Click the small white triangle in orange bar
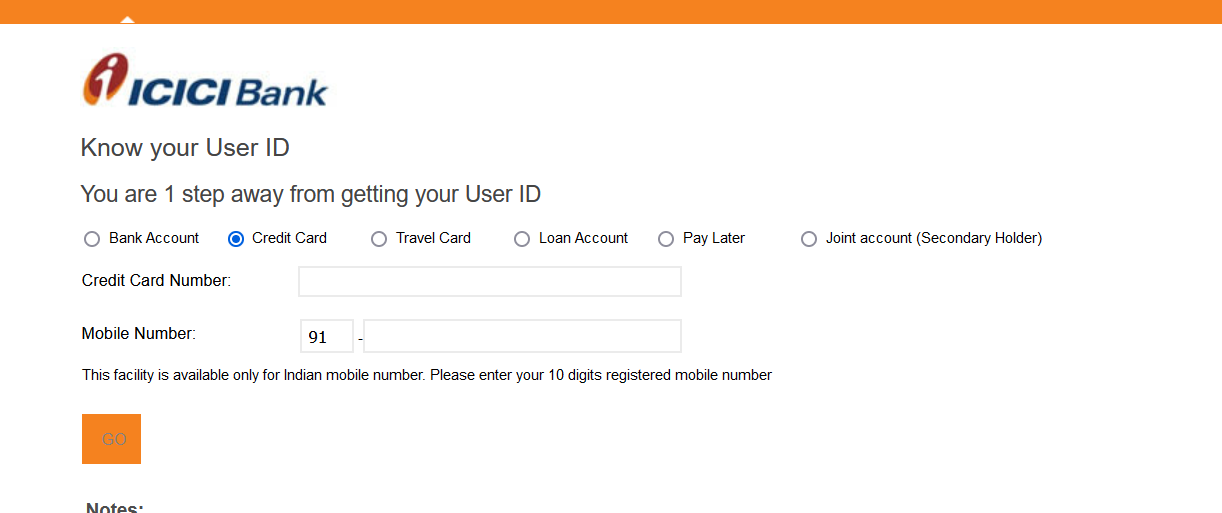Screen dimensions: 1222x513 [126, 19]
